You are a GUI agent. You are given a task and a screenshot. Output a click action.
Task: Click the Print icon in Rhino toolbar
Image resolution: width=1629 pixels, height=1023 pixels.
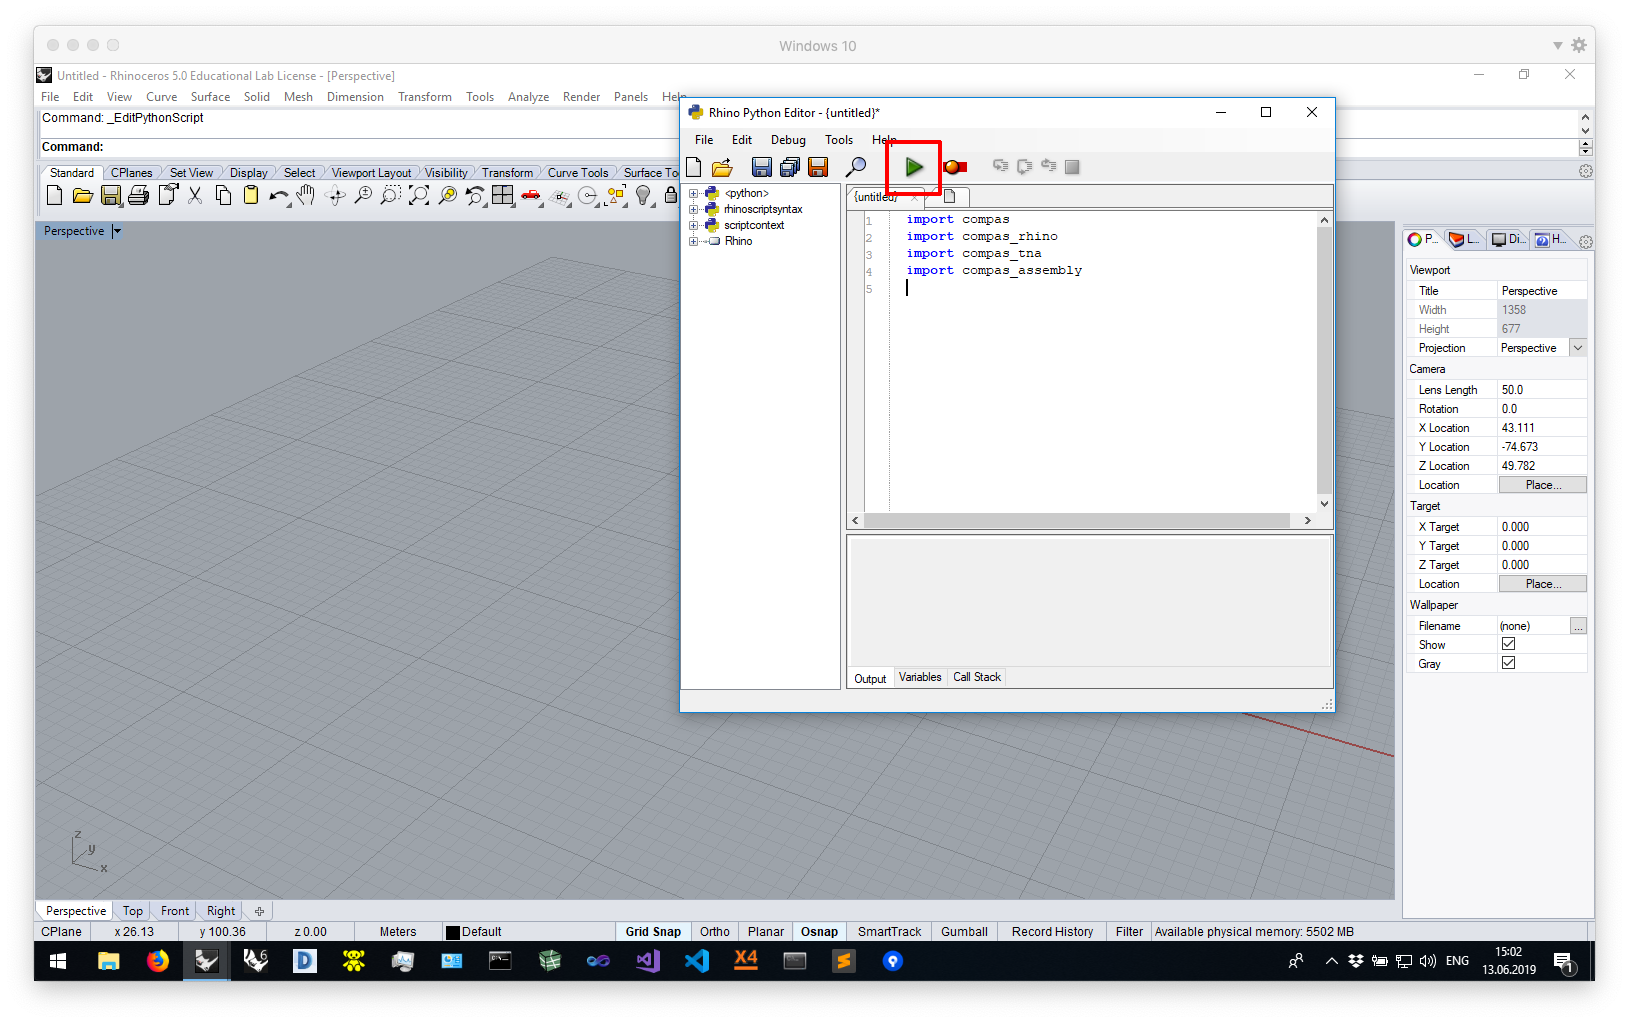tap(139, 195)
